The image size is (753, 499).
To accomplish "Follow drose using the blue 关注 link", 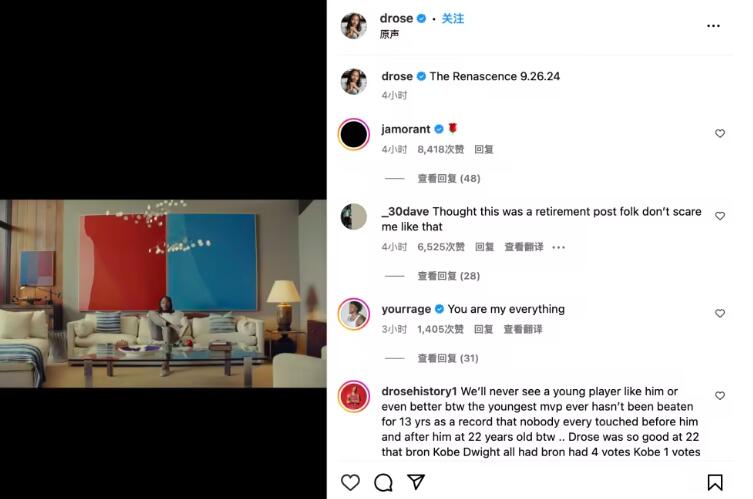I will 452,19.
